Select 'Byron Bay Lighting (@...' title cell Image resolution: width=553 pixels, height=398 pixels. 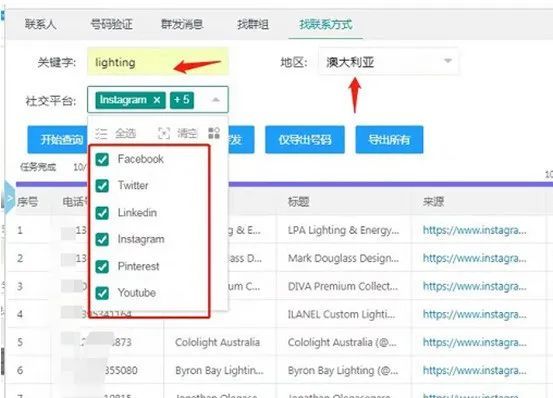click(343, 371)
